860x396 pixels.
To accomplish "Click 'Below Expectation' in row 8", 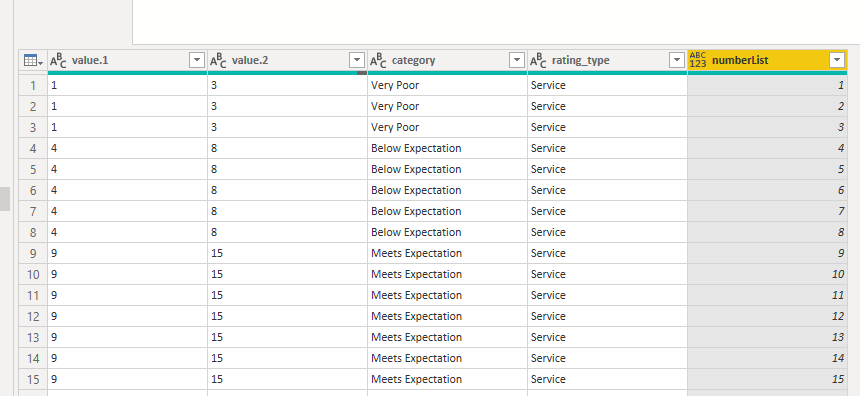I will [416, 233].
